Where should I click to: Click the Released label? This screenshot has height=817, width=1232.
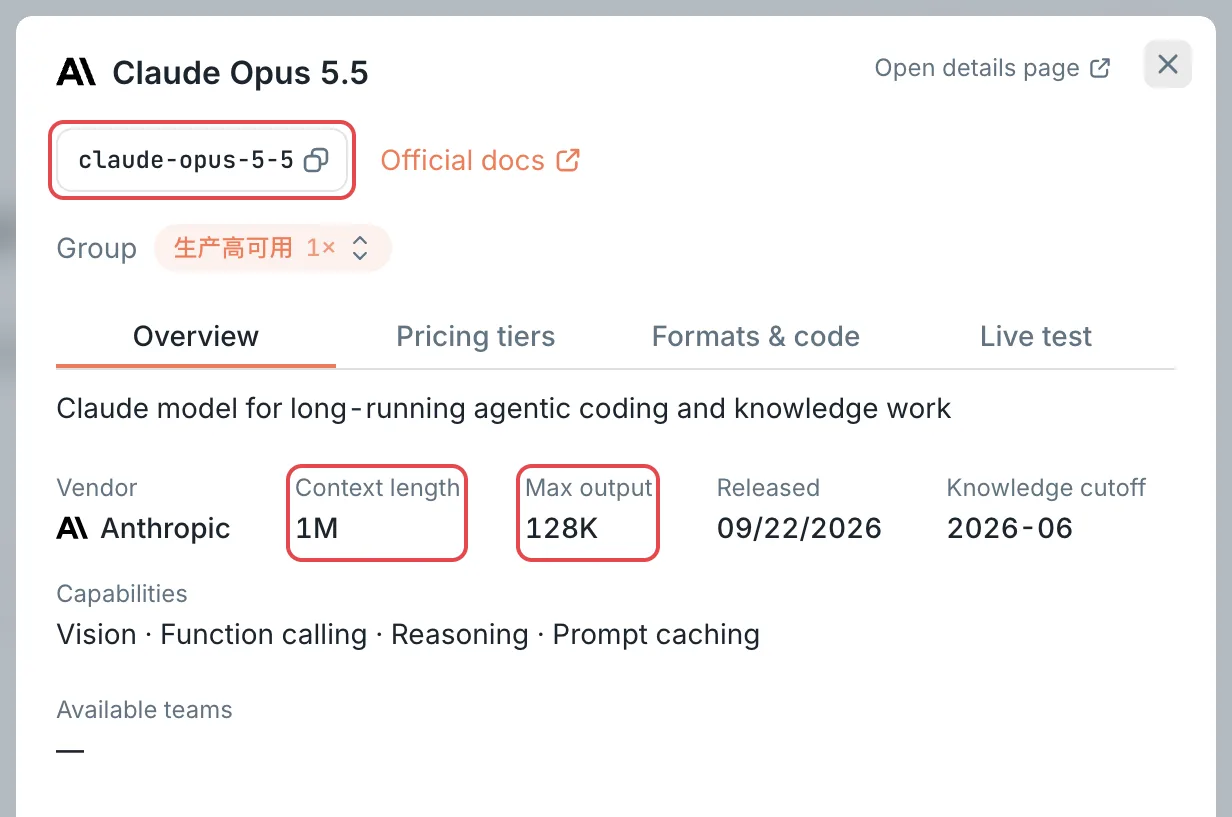[x=768, y=488]
